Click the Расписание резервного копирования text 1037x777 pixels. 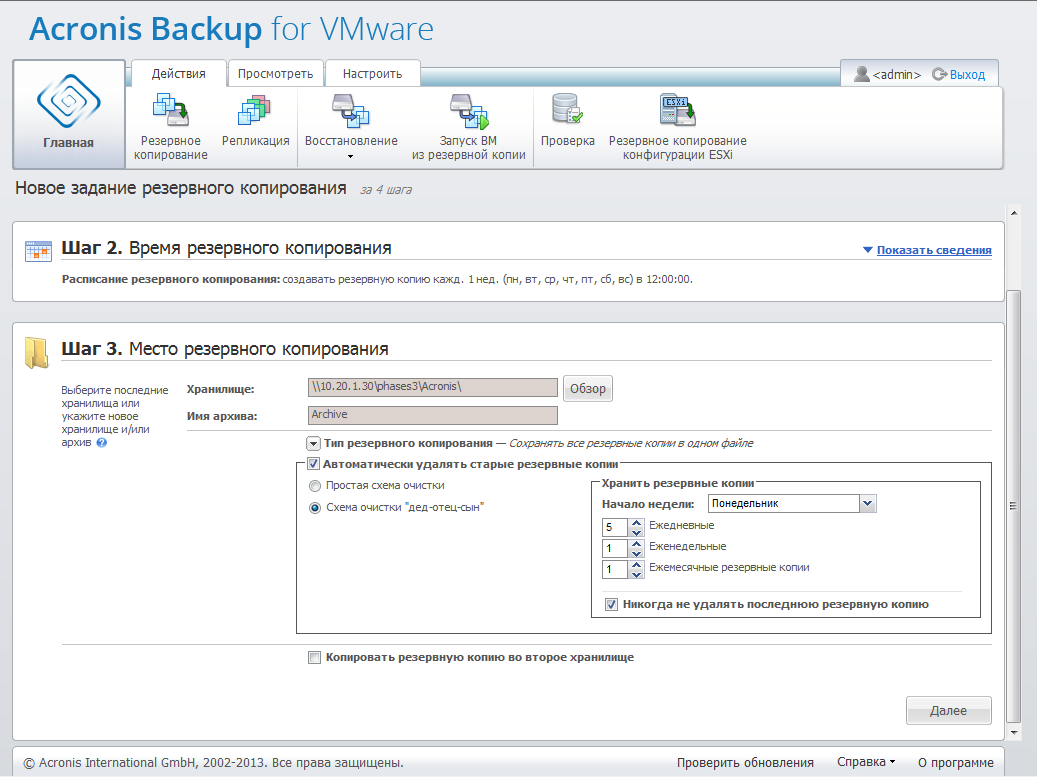click(x=377, y=280)
